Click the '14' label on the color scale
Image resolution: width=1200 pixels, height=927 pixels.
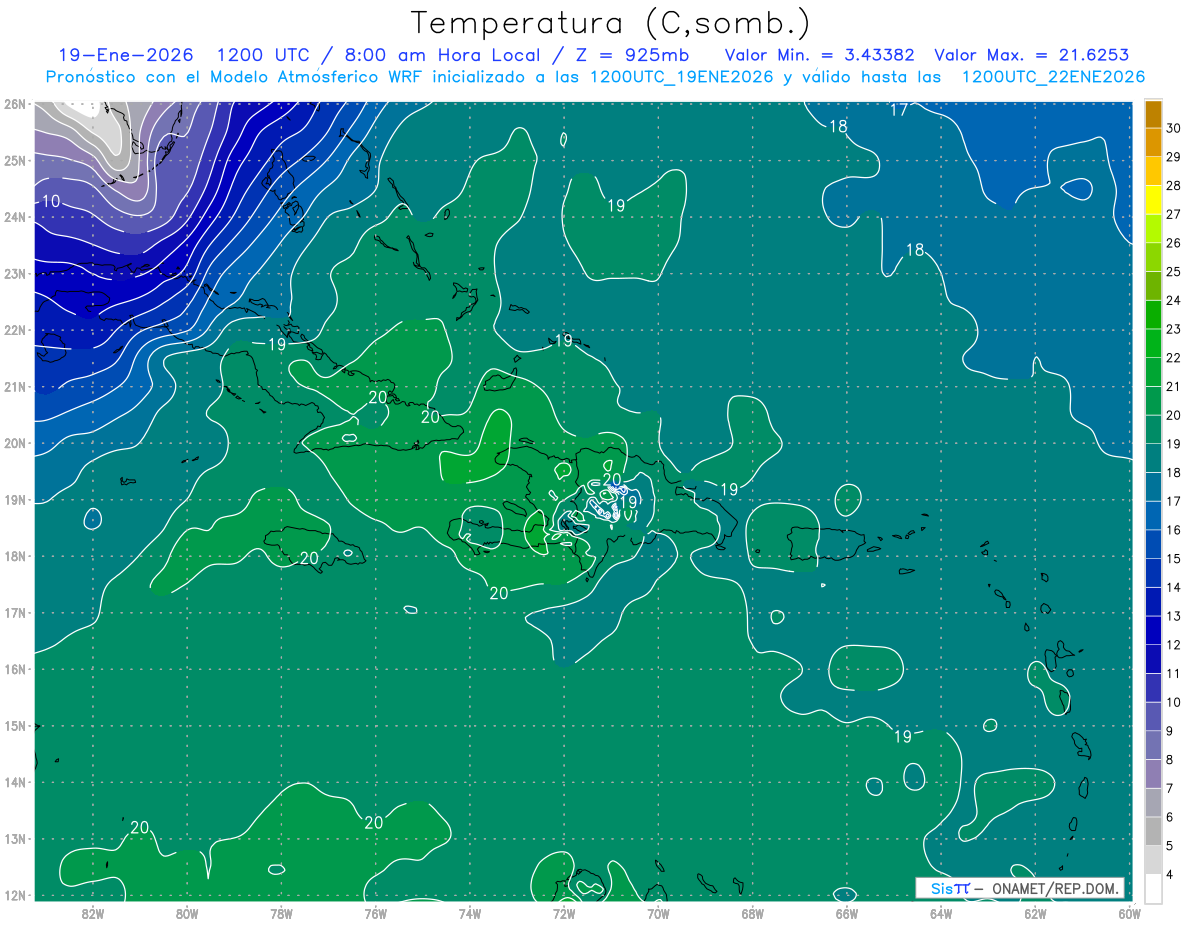[1174, 587]
